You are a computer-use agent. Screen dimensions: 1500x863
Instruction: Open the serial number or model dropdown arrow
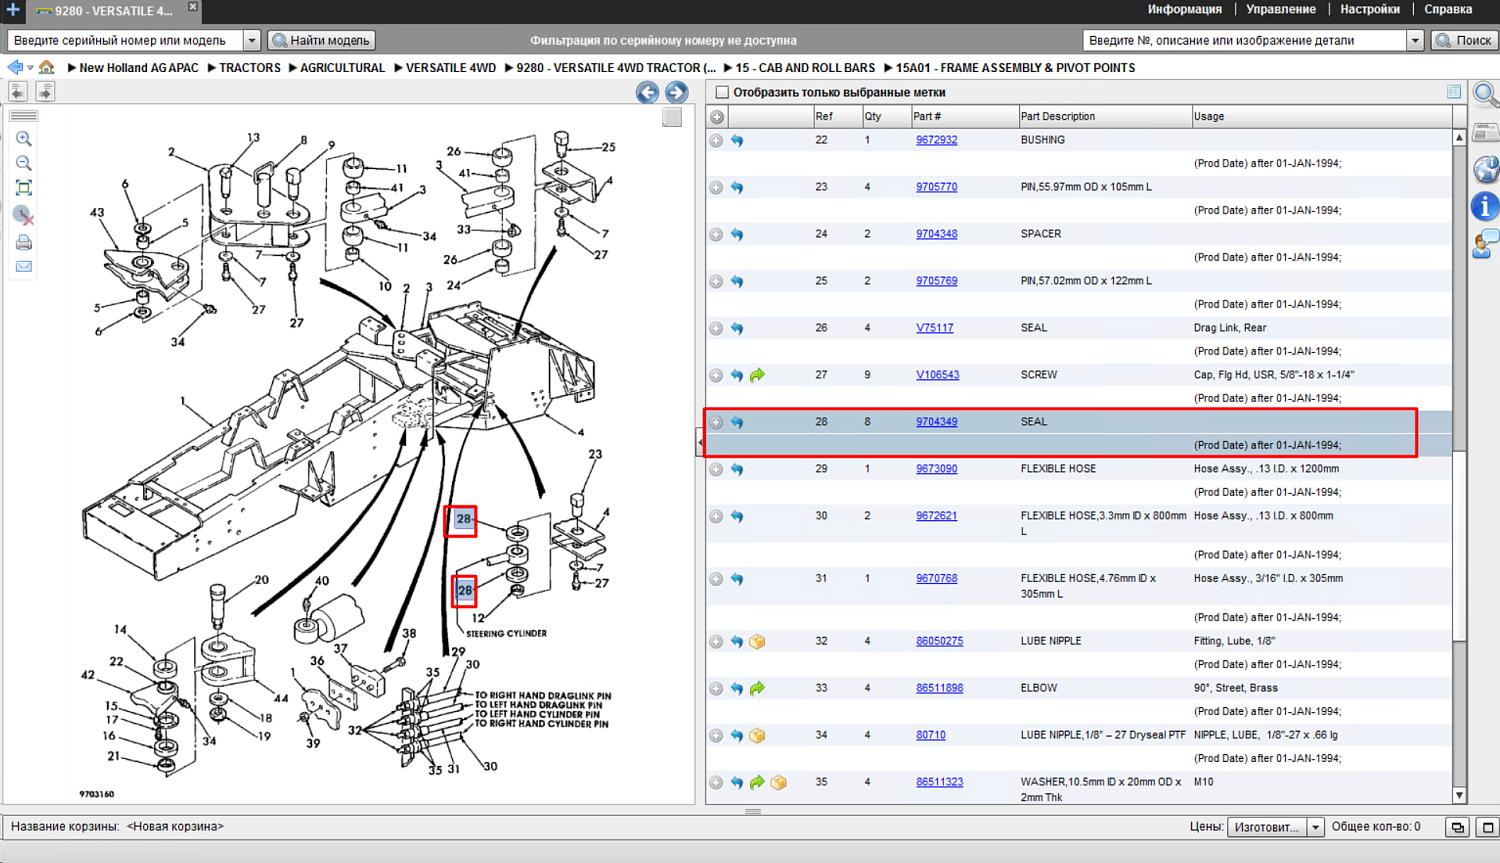(252, 41)
